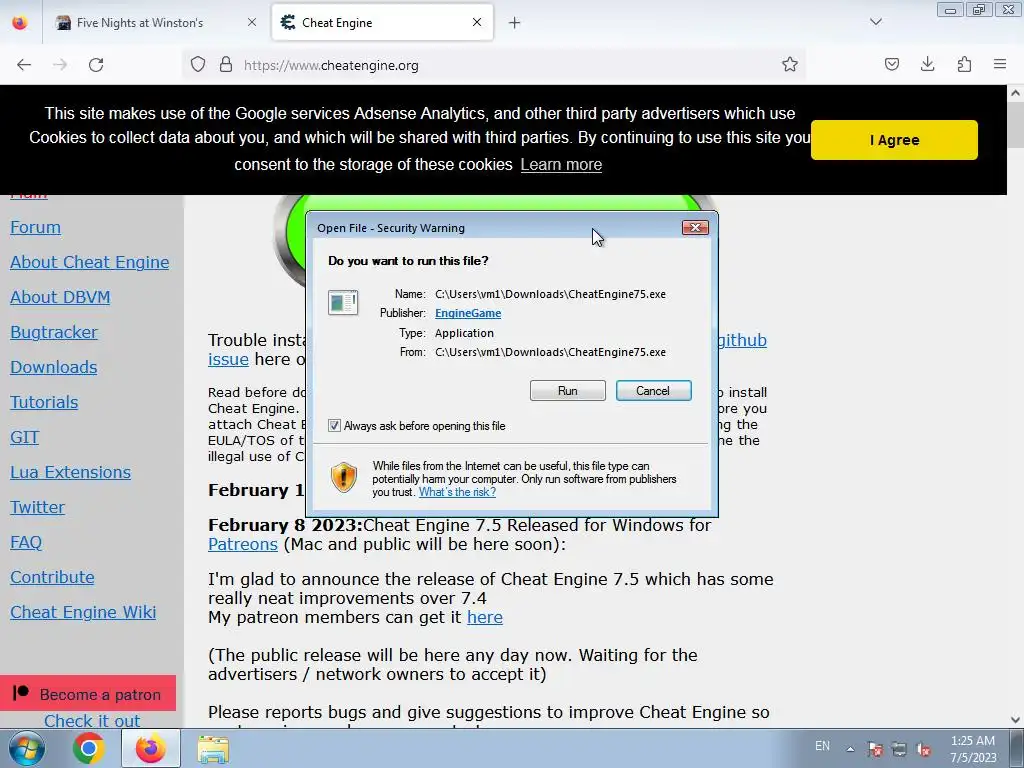Click the Firefox back arrow
Image resolution: width=1024 pixels, height=768 pixels.
(24, 65)
